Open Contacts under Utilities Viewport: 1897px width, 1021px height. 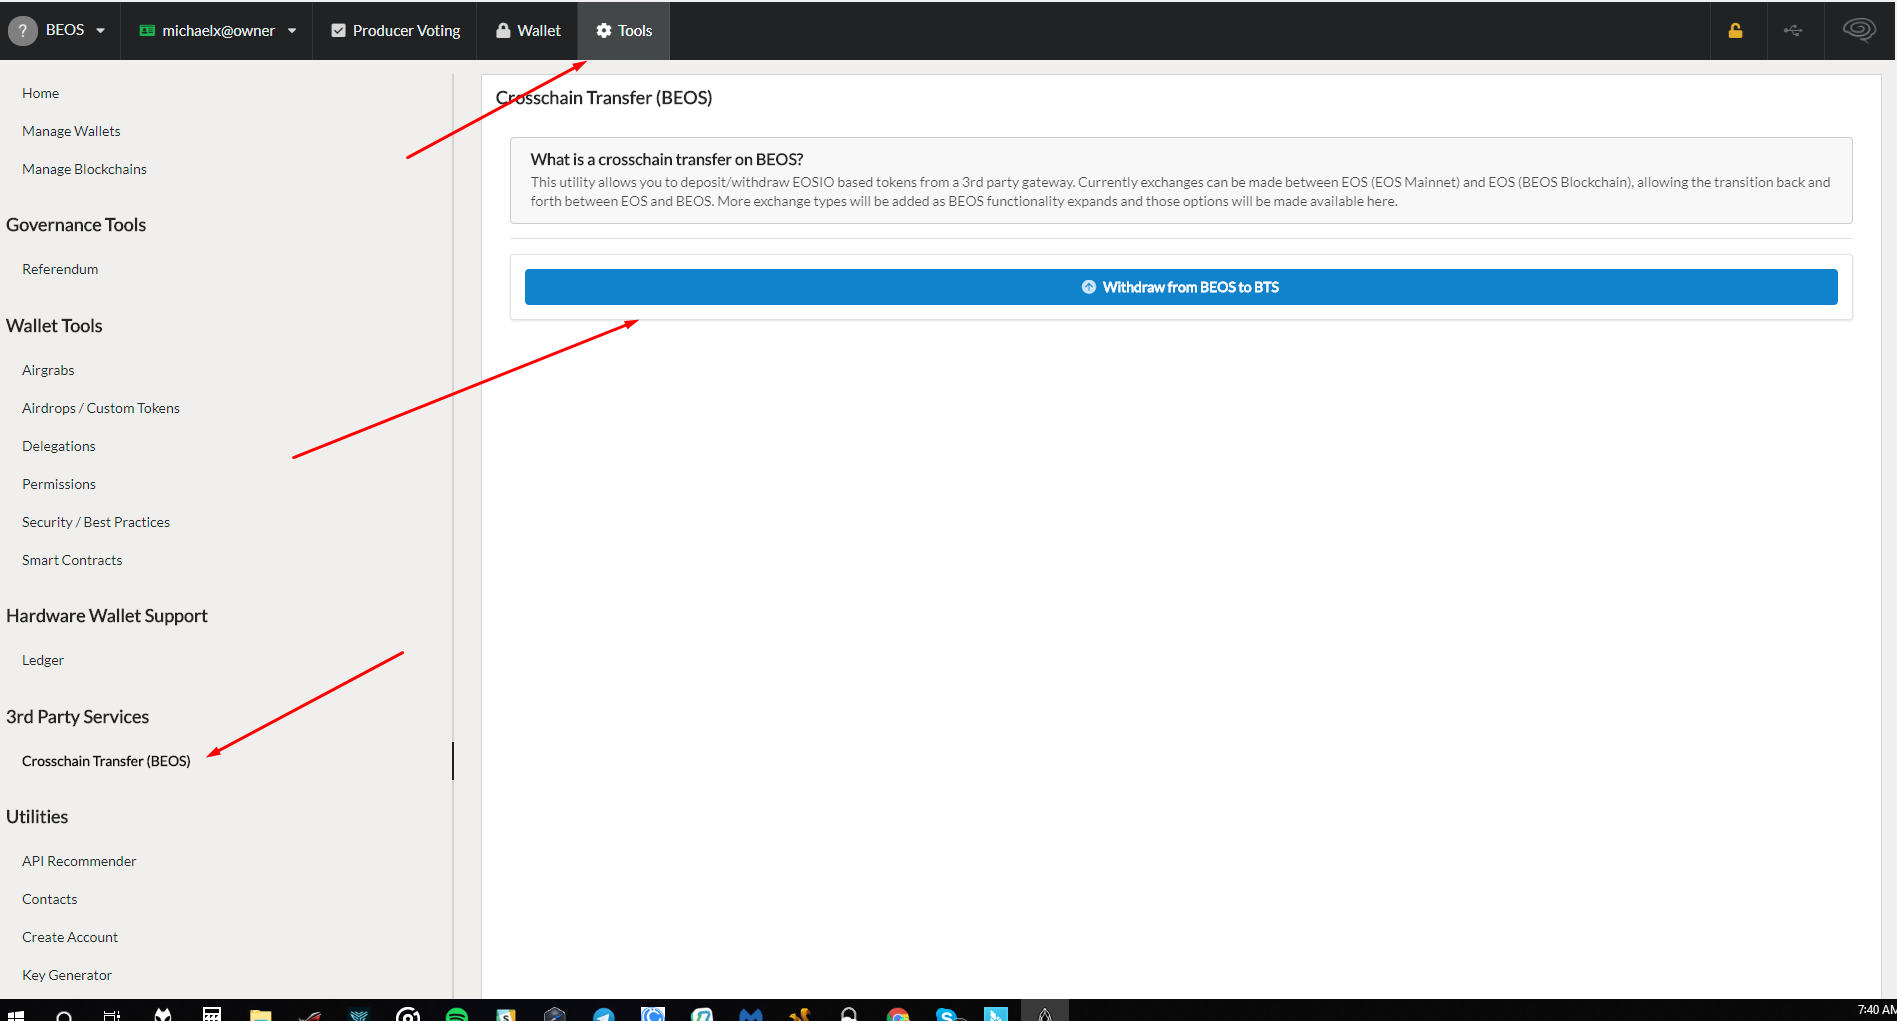pos(50,899)
